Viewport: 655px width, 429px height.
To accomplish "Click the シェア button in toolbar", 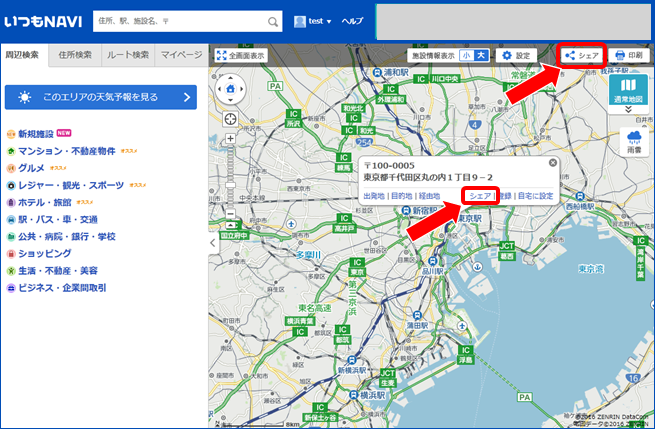I will point(582,56).
